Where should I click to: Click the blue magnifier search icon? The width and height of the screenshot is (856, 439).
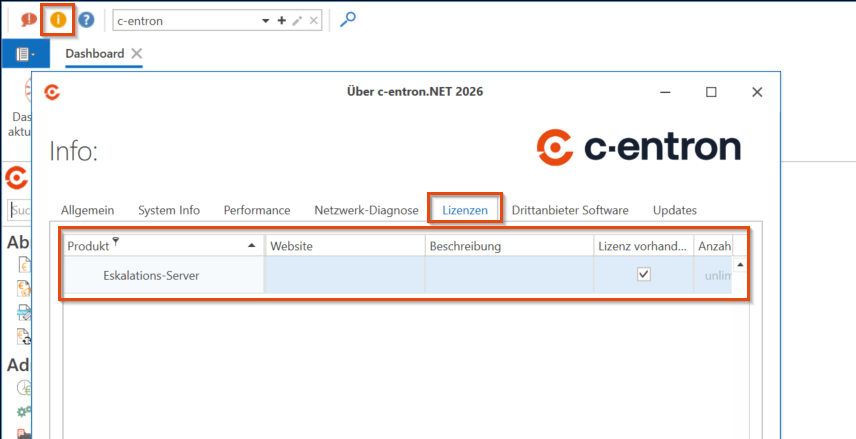[x=348, y=20]
